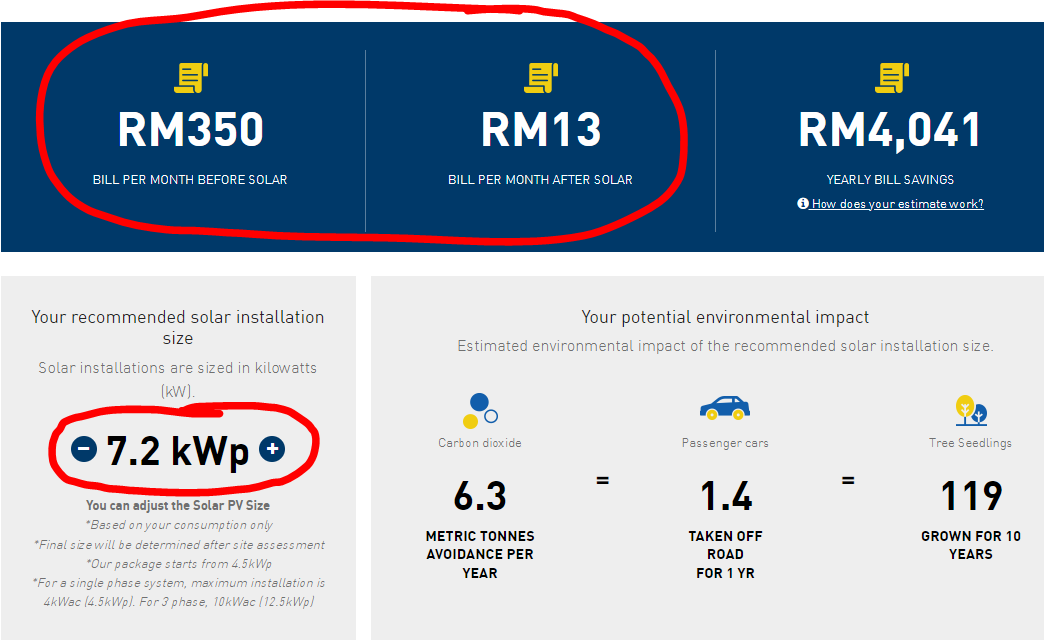Click '*Our package starts from 4.5kWp' note
Screen dimensions: 1044x640
pyautogui.click(x=178, y=563)
